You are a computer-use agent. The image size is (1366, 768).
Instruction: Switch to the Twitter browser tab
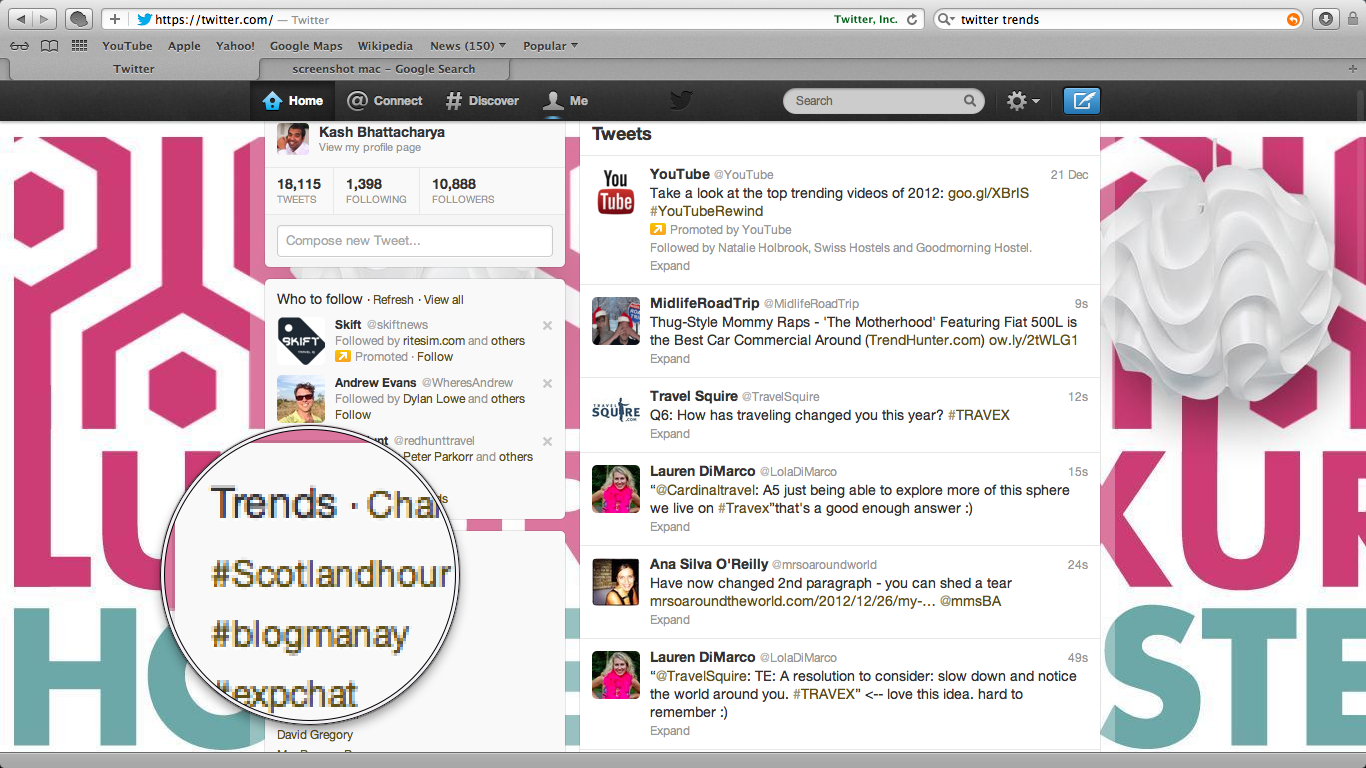pos(134,69)
